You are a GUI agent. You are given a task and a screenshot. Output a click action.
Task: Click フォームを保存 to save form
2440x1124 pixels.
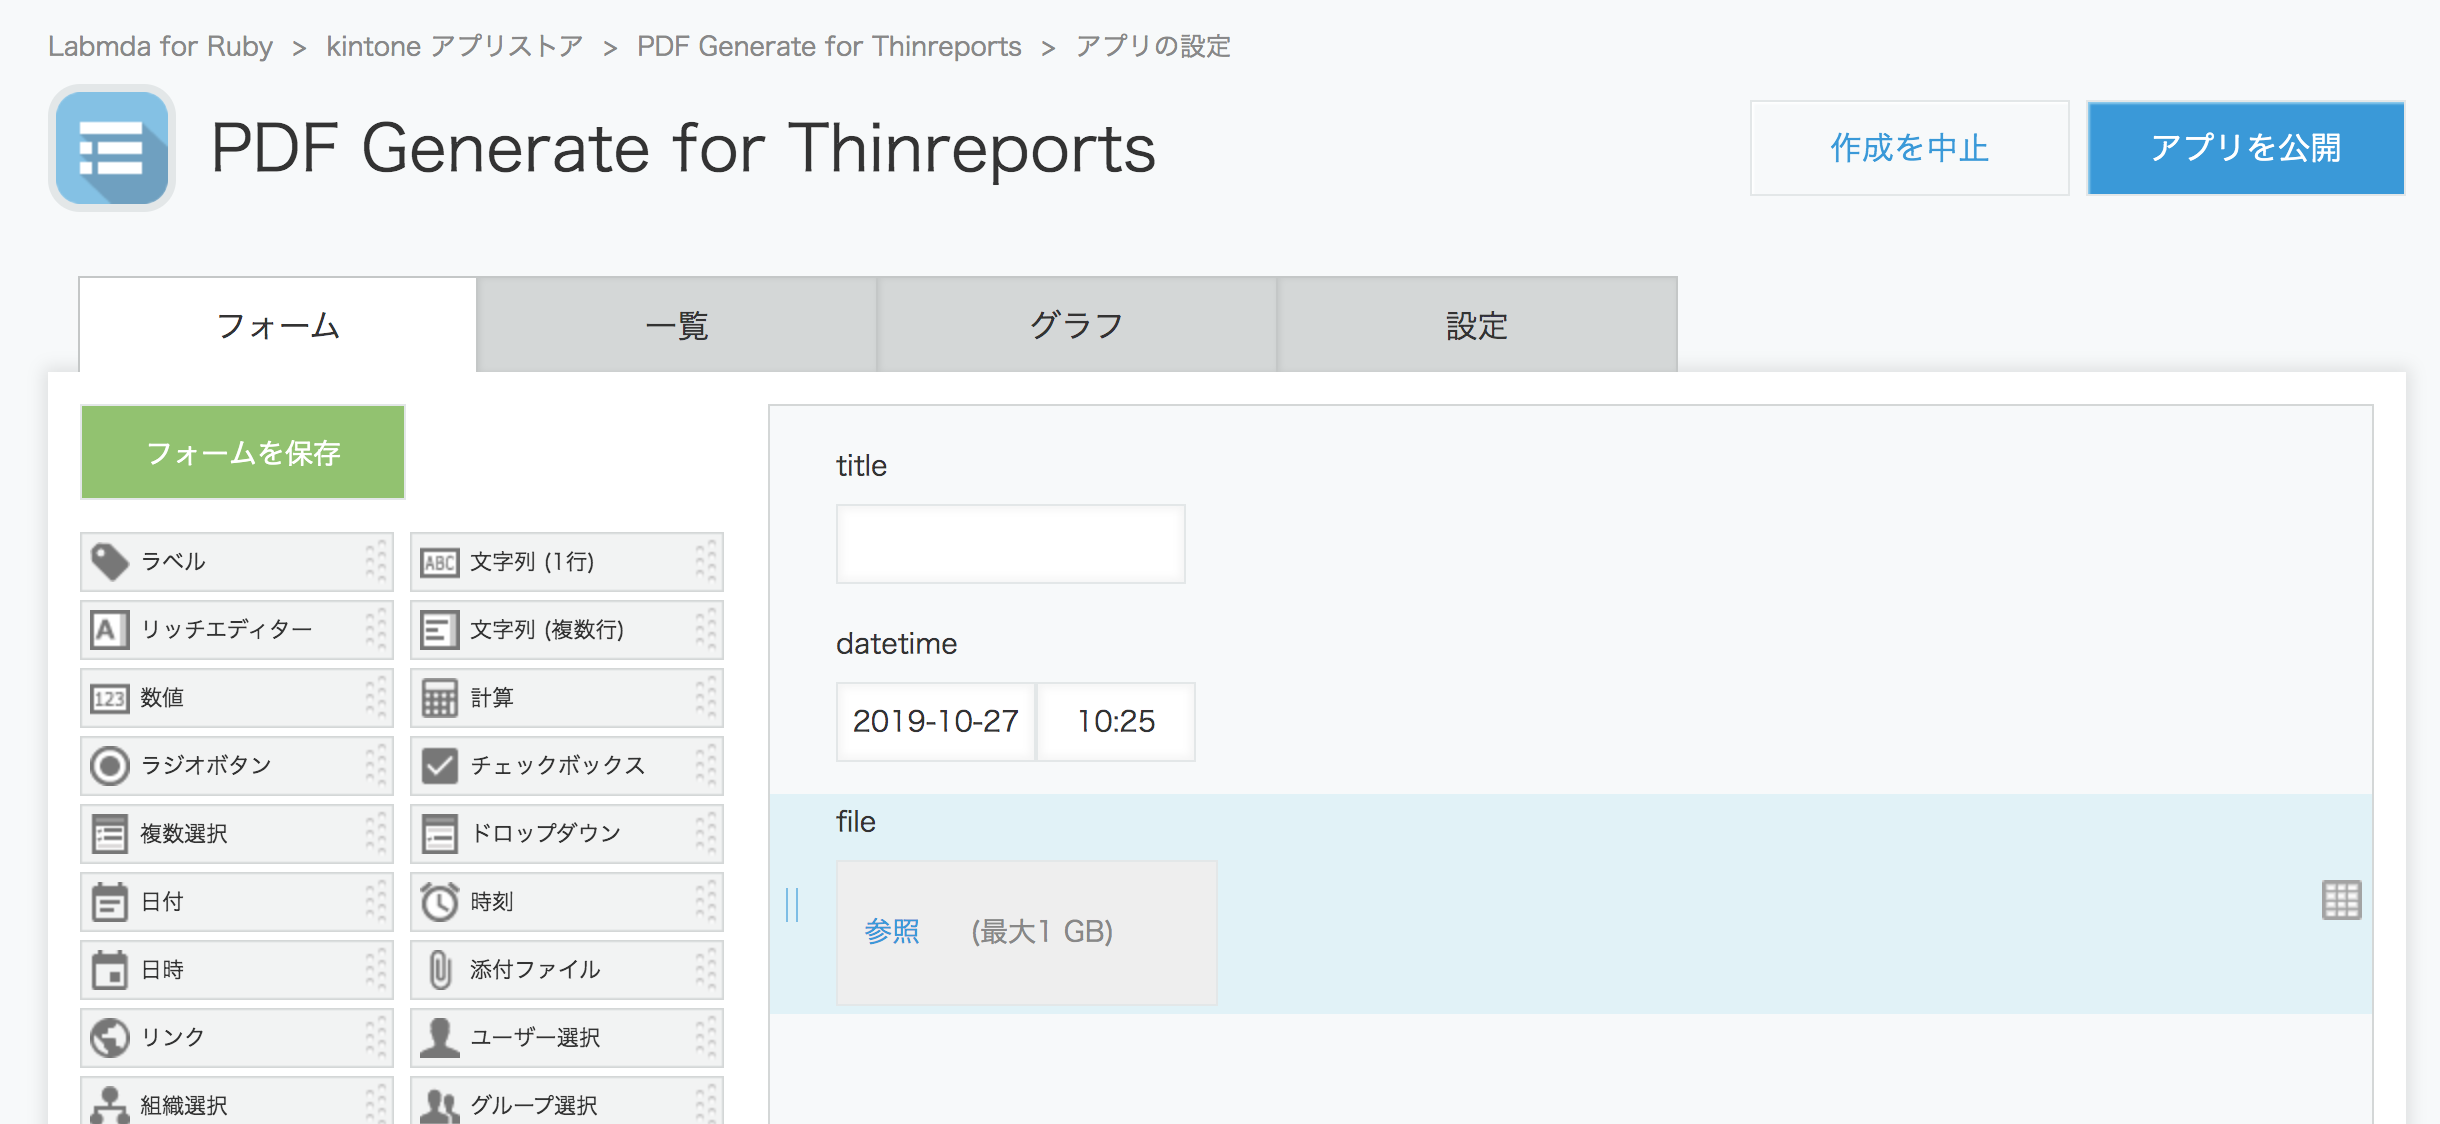(244, 455)
